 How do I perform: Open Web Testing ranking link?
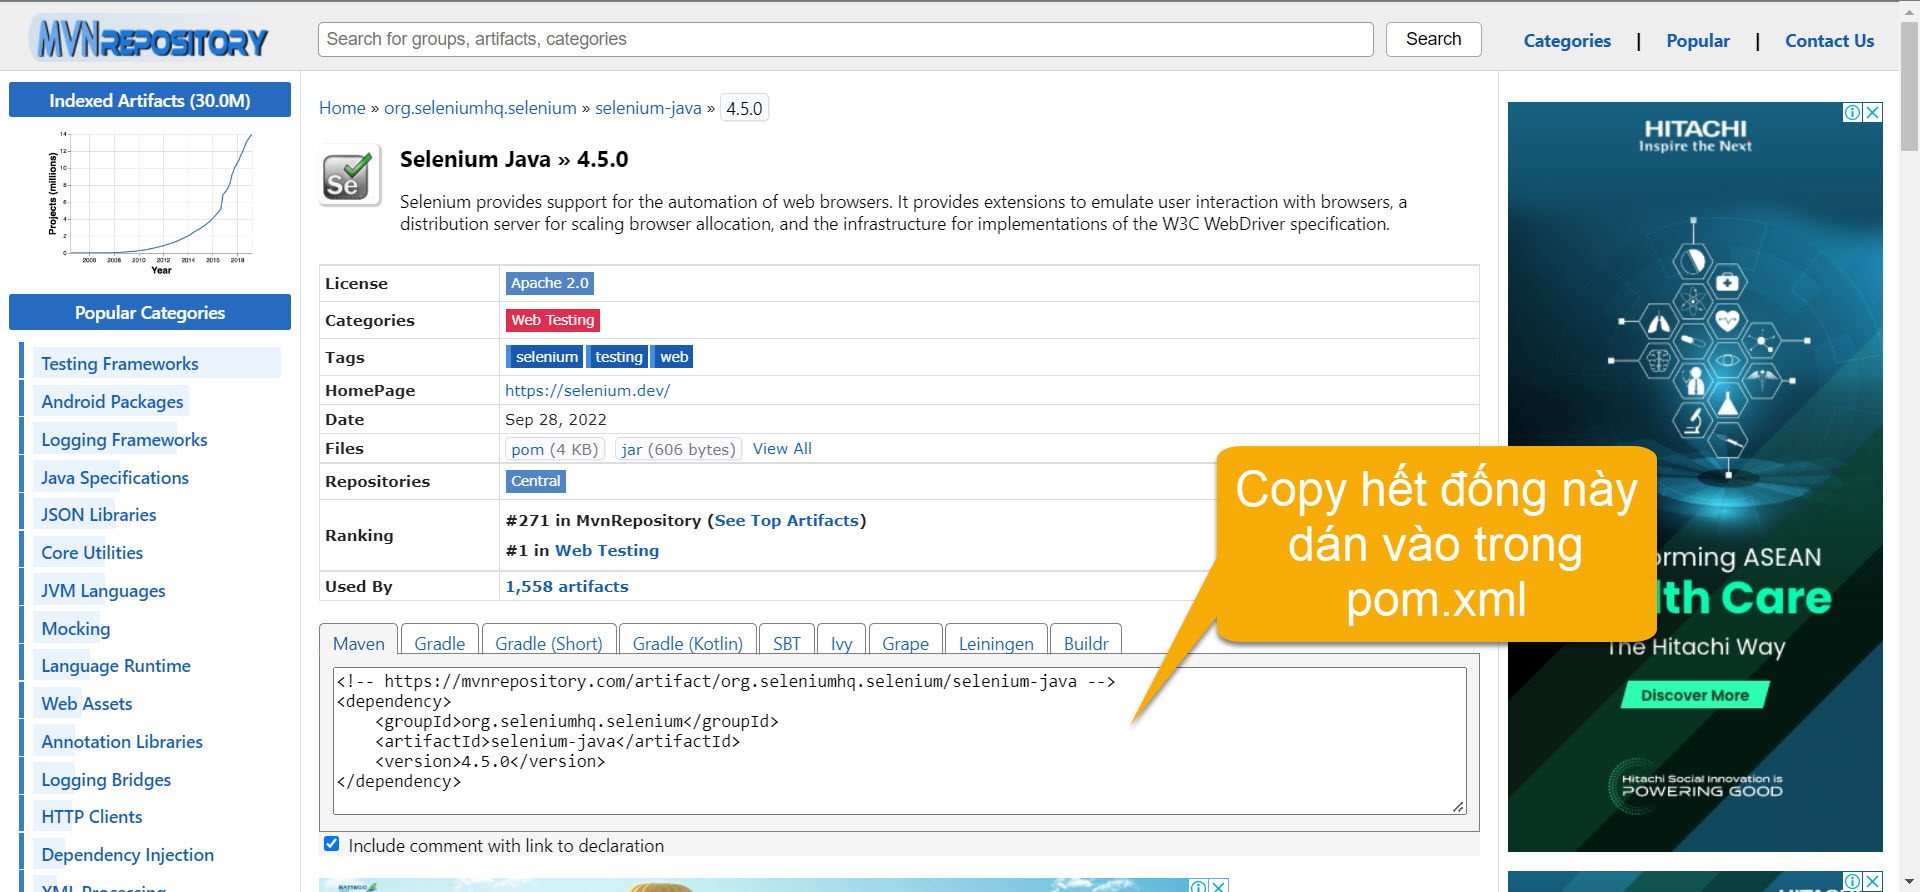click(607, 550)
